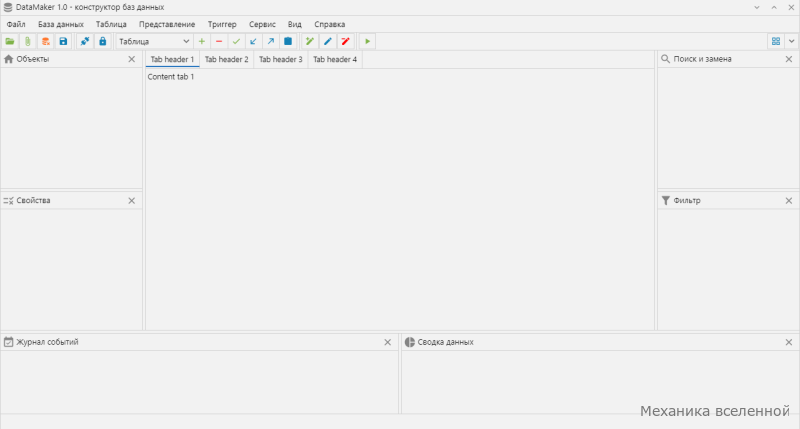This screenshot has height=429, width=800.
Task: Click the Сводка данных panel title
Action: [x=445, y=342]
